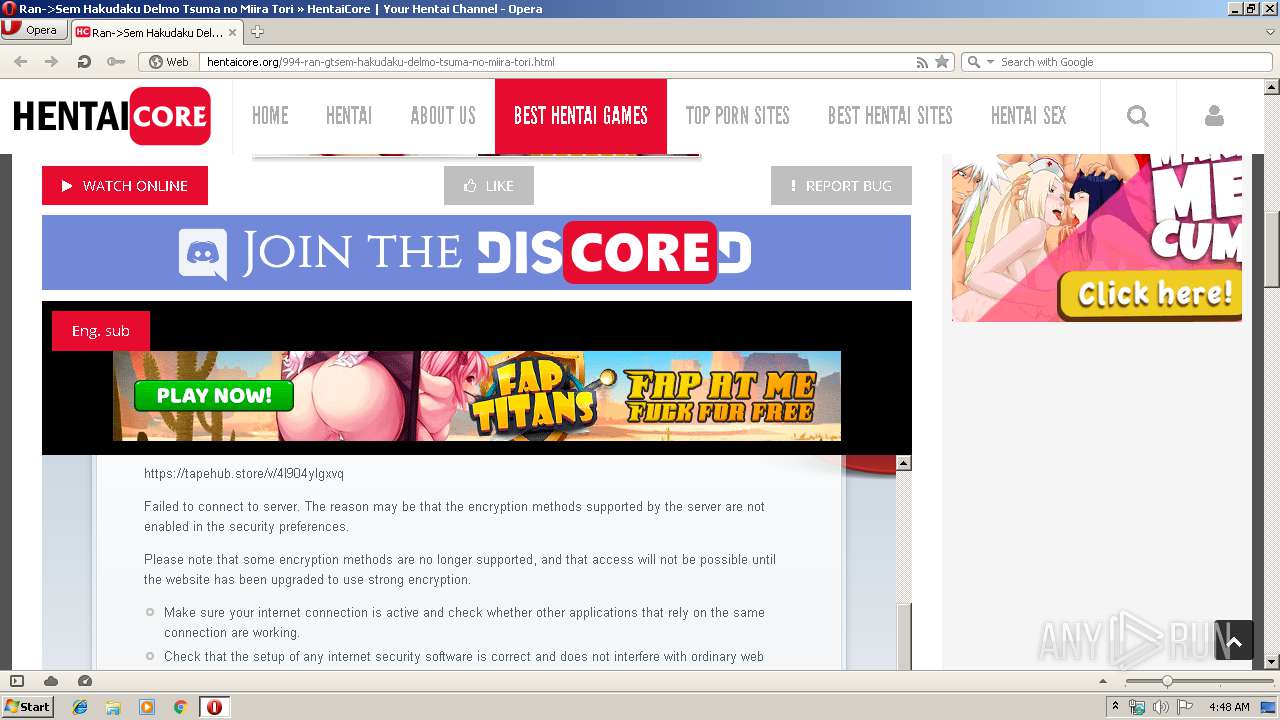Image resolution: width=1280 pixels, height=720 pixels.
Task: Open the Action Center flag icon
Action: click(x=1185, y=707)
